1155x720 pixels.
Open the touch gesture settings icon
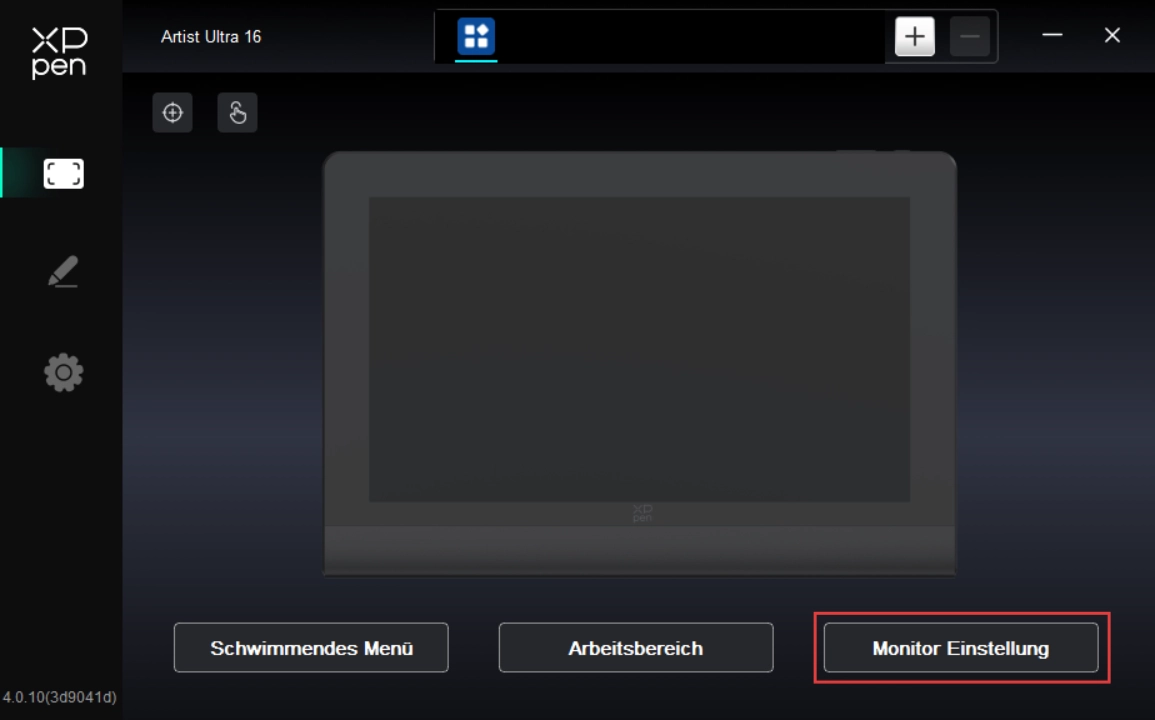(237, 113)
